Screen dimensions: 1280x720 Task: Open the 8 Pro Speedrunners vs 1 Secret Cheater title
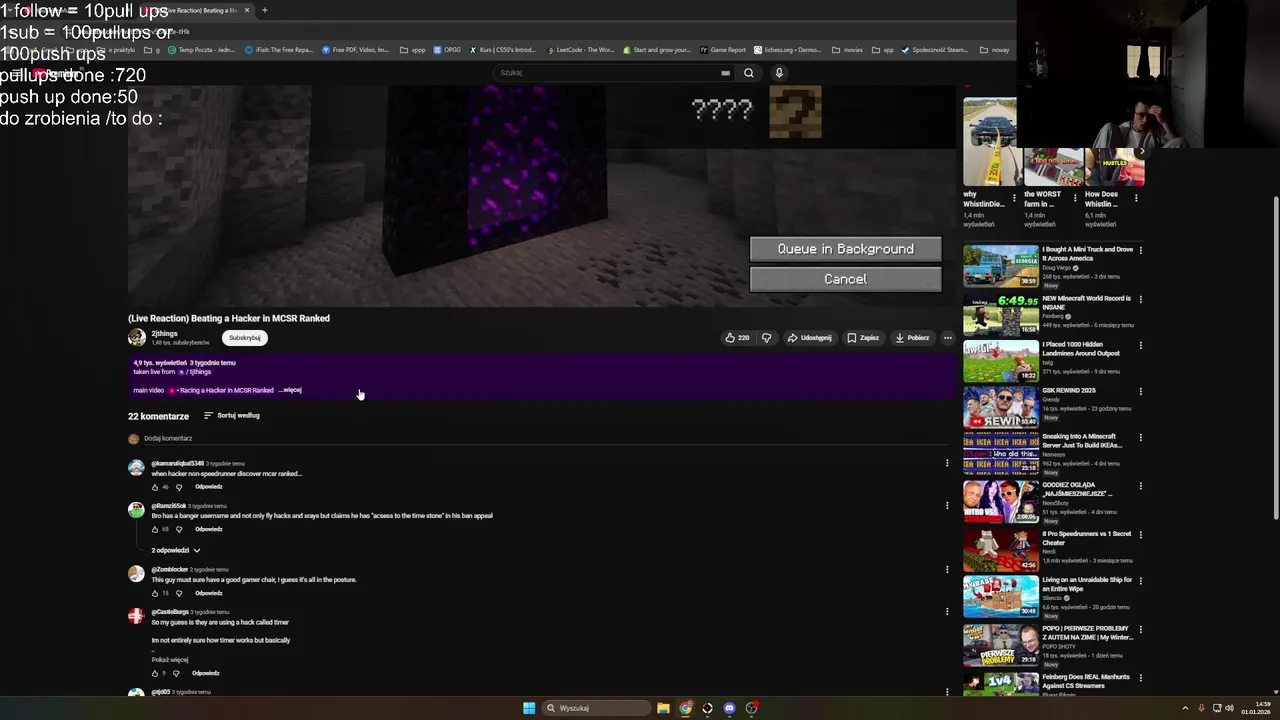point(1087,537)
